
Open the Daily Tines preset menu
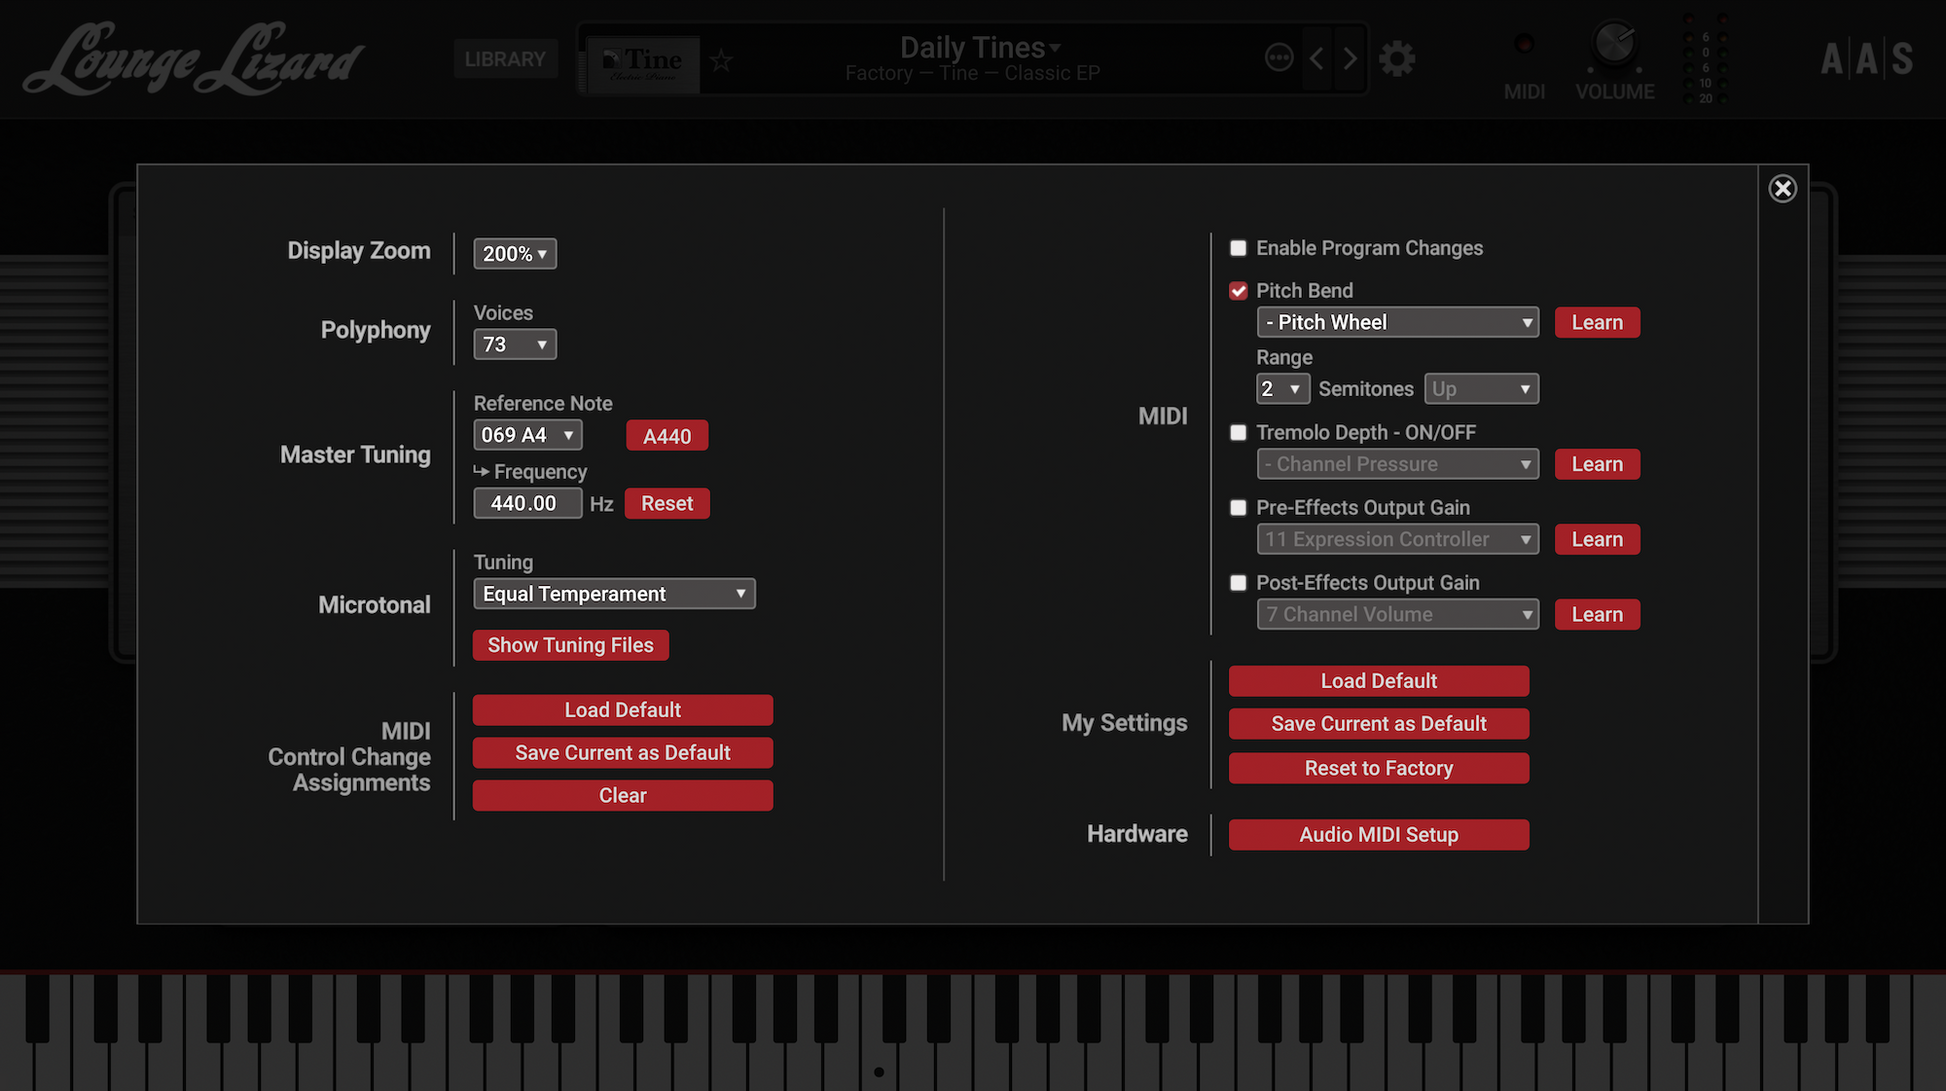pyautogui.click(x=979, y=47)
